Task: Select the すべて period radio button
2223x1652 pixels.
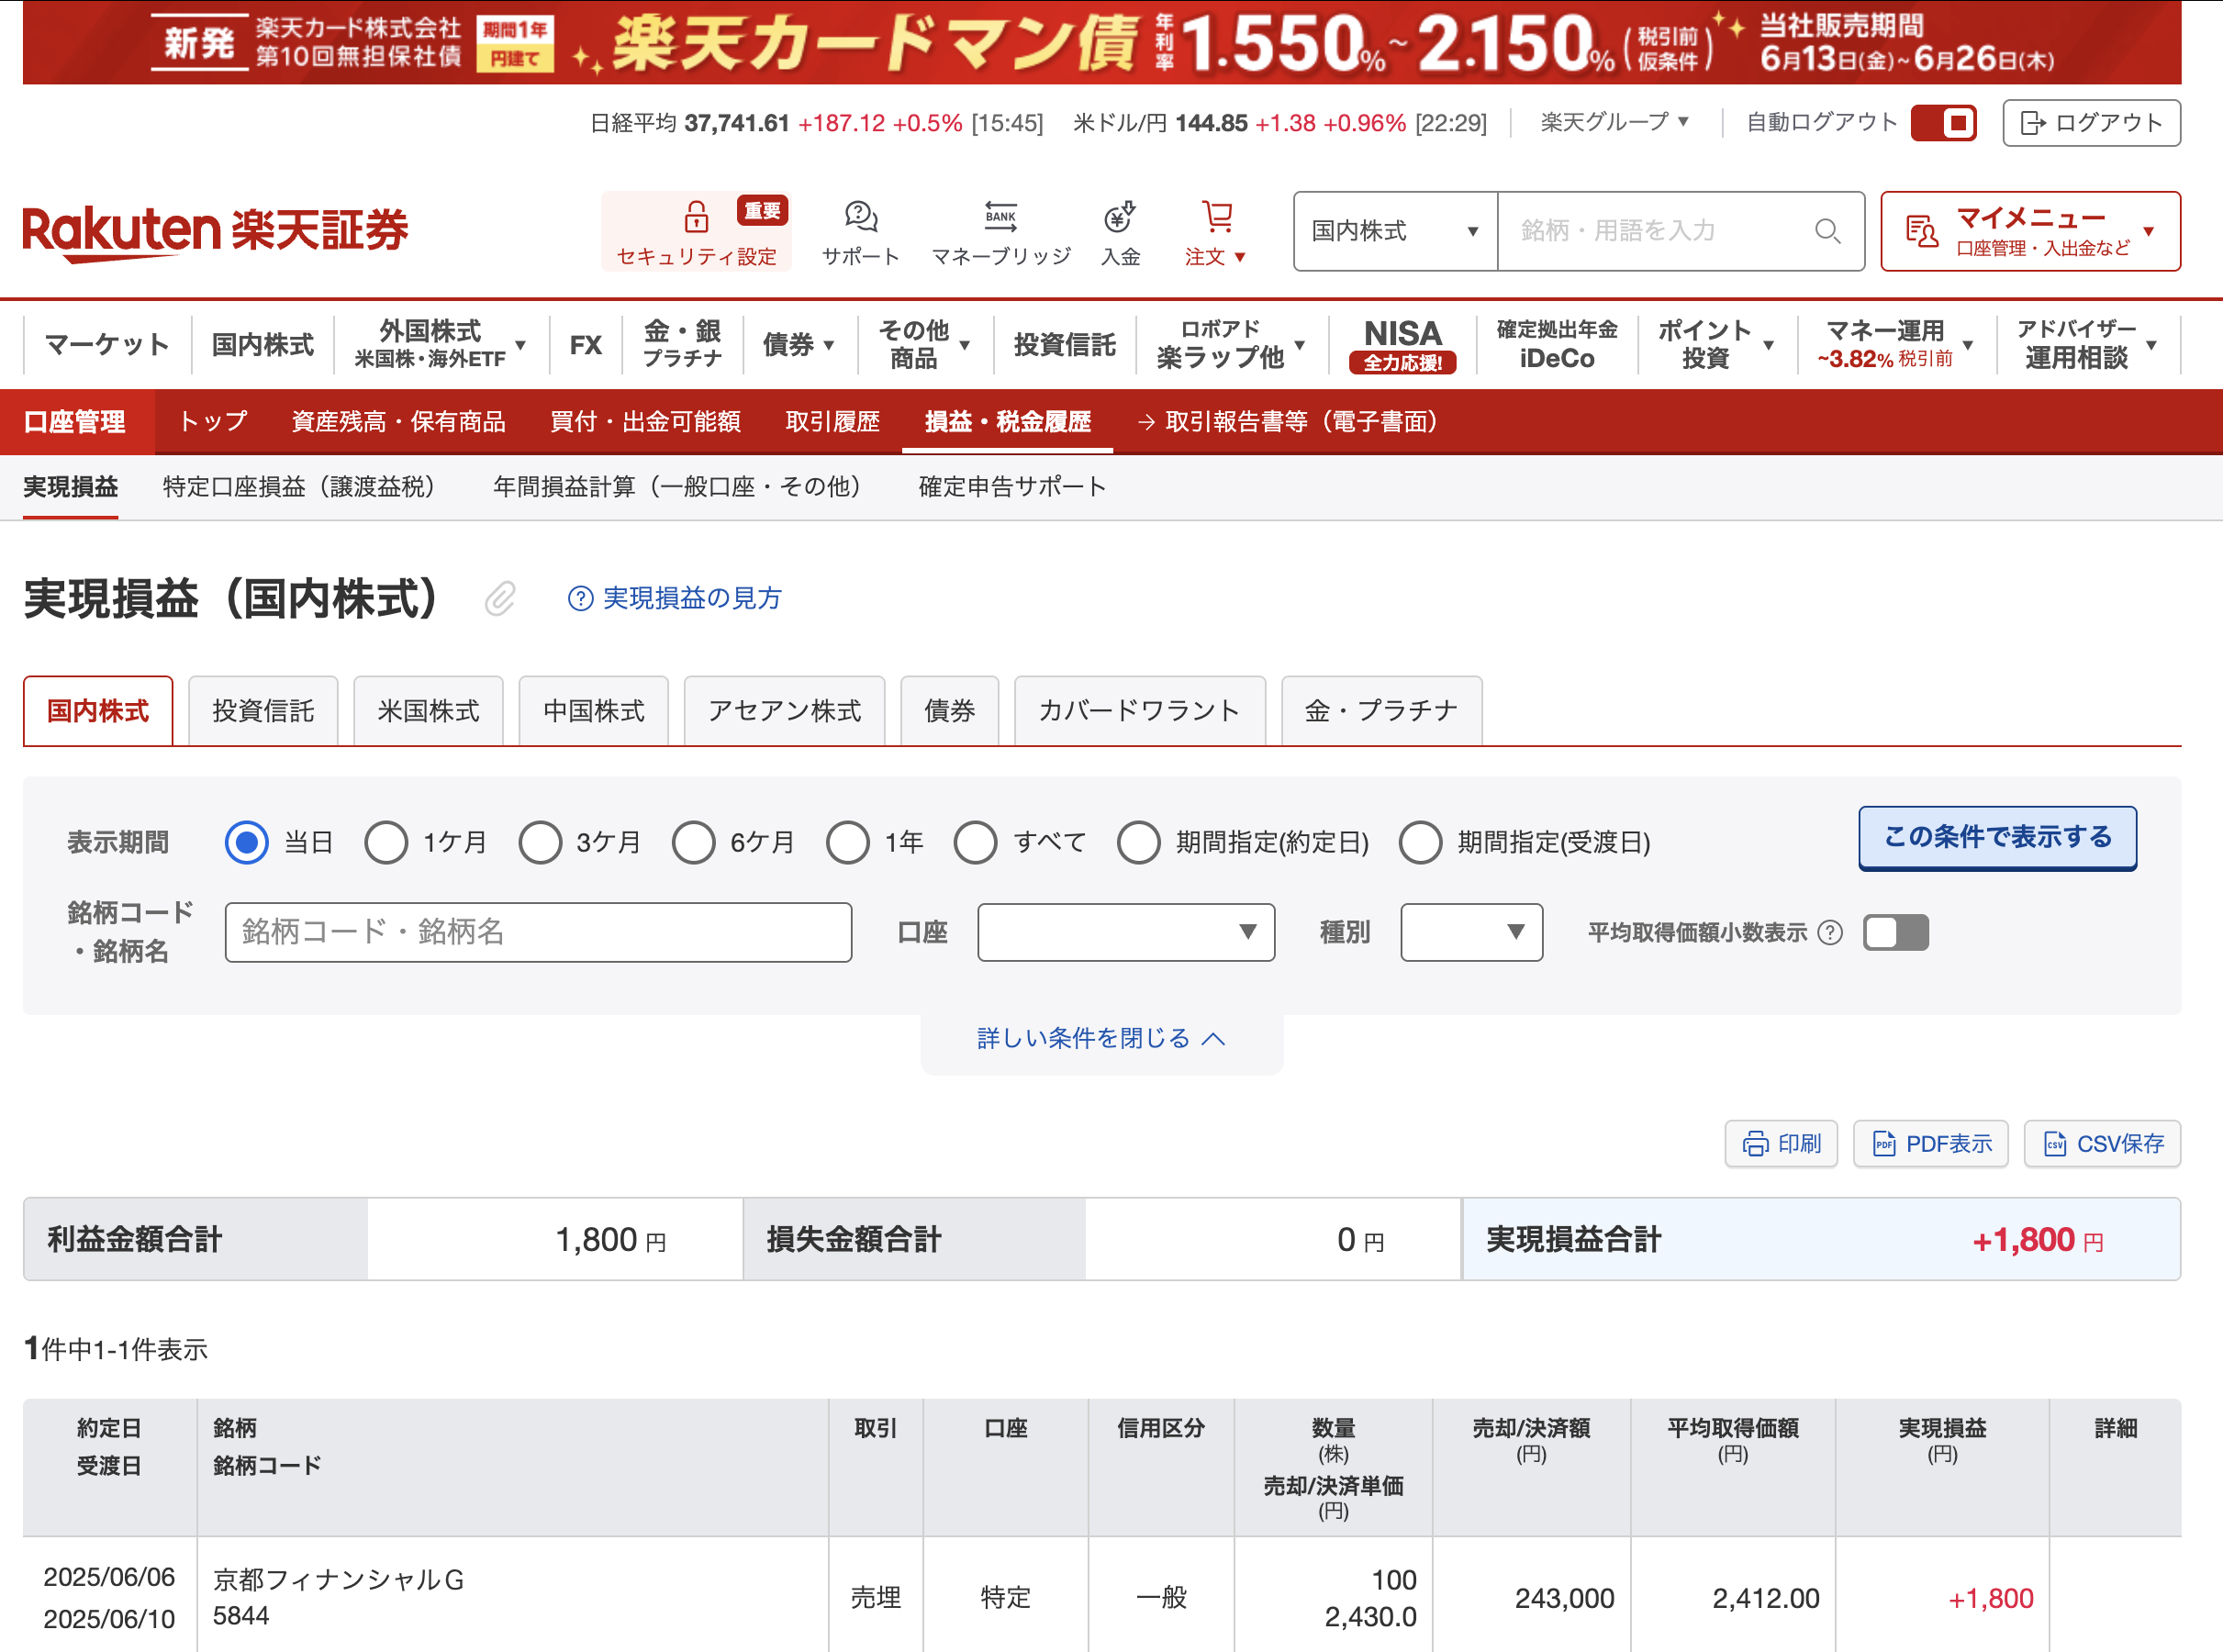Action: pyautogui.click(x=975, y=842)
